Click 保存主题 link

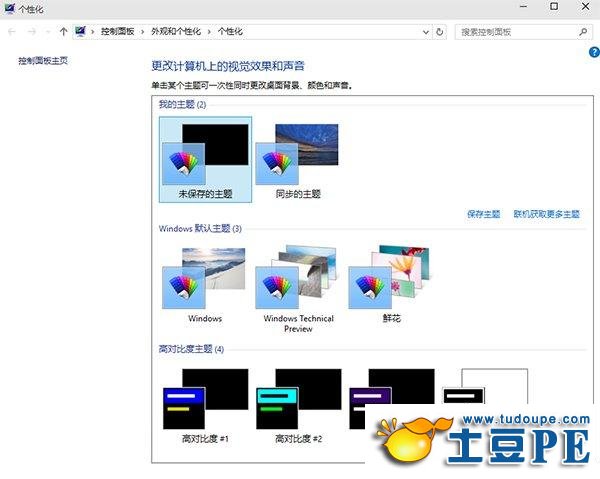(x=484, y=214)
